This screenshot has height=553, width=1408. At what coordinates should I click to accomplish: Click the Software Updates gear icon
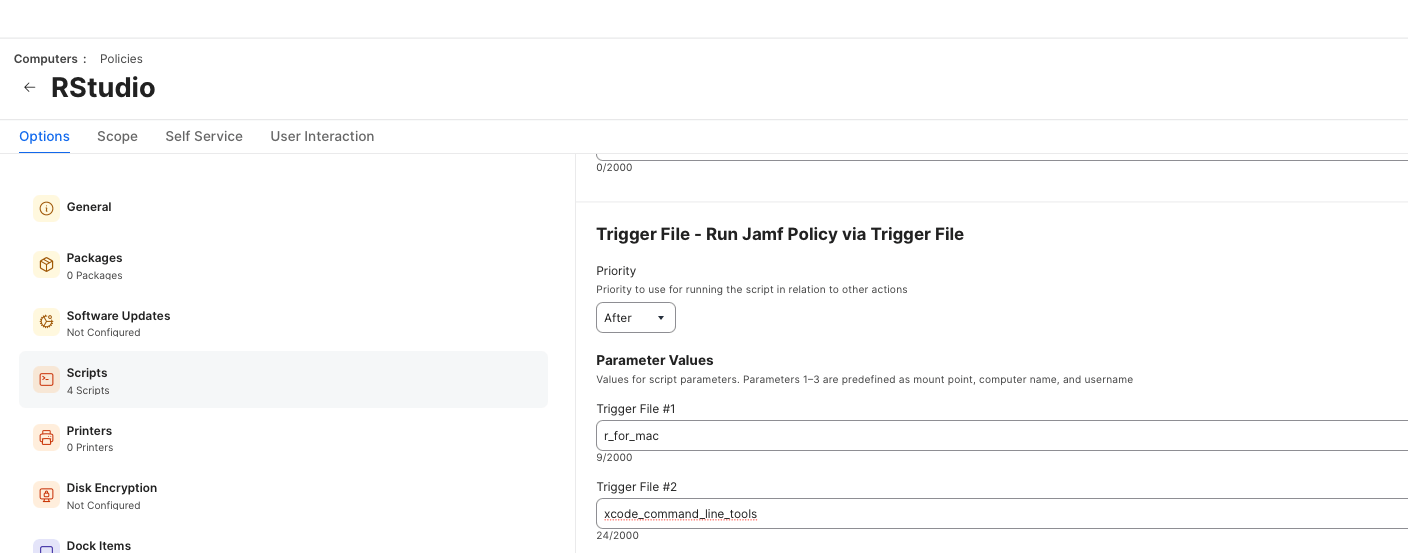click(46, 322)
